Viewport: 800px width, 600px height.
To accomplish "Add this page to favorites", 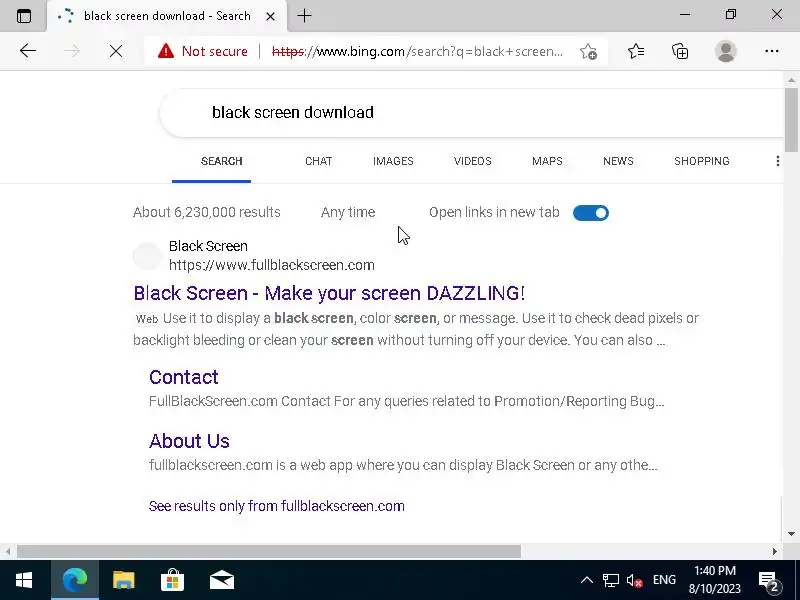I will 588,52.
